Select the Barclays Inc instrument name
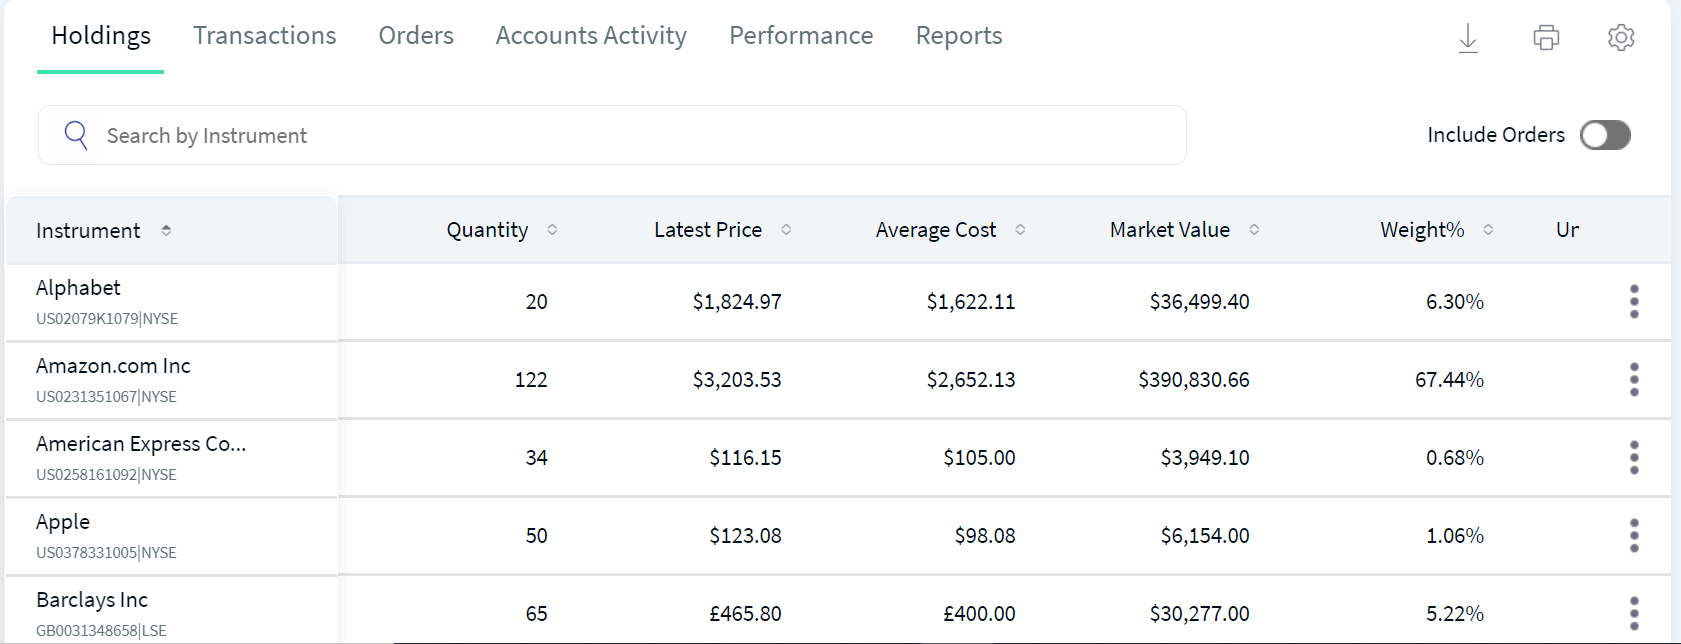This screenshot has width=1681, height=644. click(x=92, y=600)
